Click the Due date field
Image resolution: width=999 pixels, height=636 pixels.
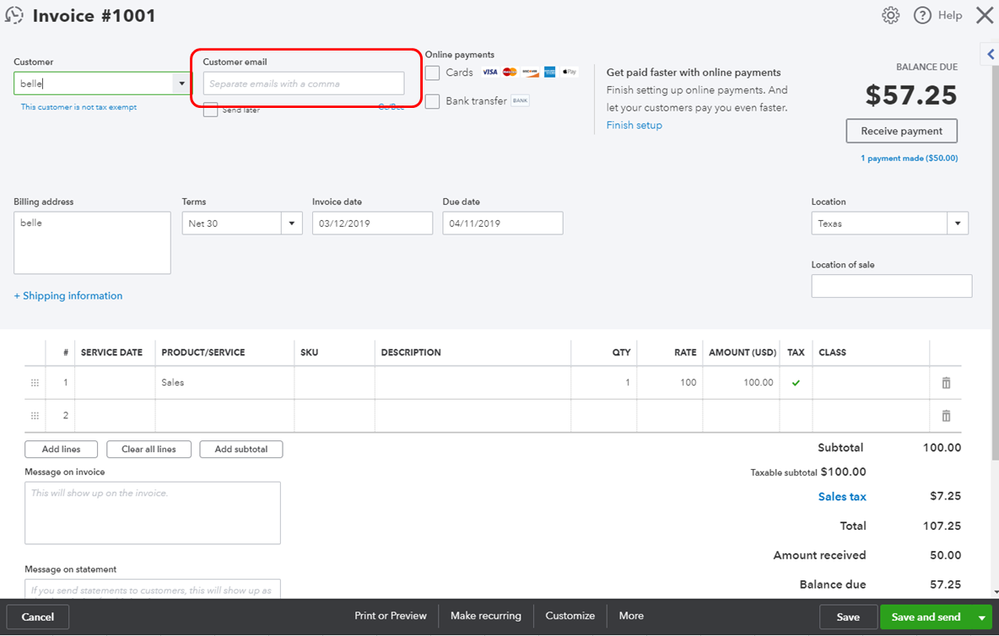[x=503, y=223]
